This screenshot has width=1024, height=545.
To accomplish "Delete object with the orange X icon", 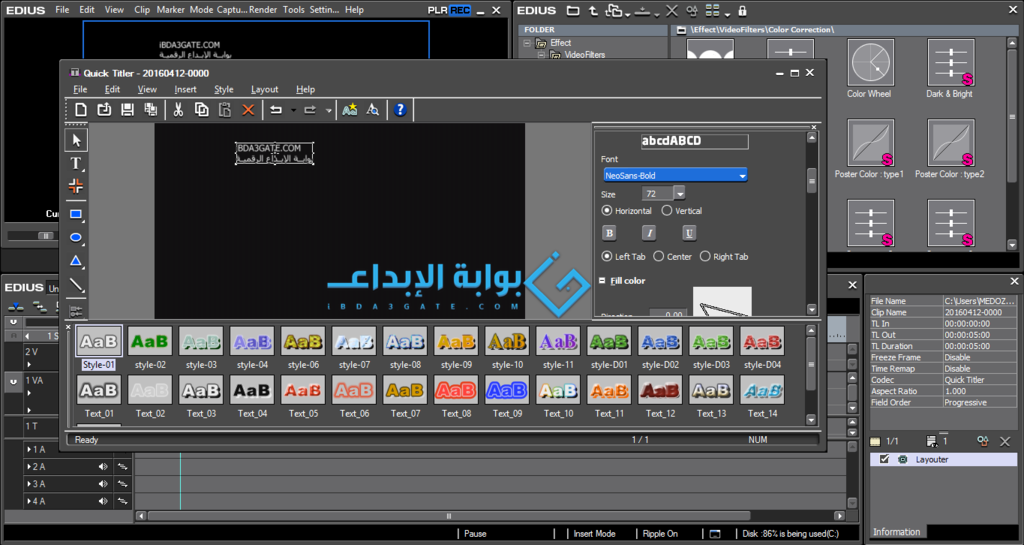I will pos(248,110).
